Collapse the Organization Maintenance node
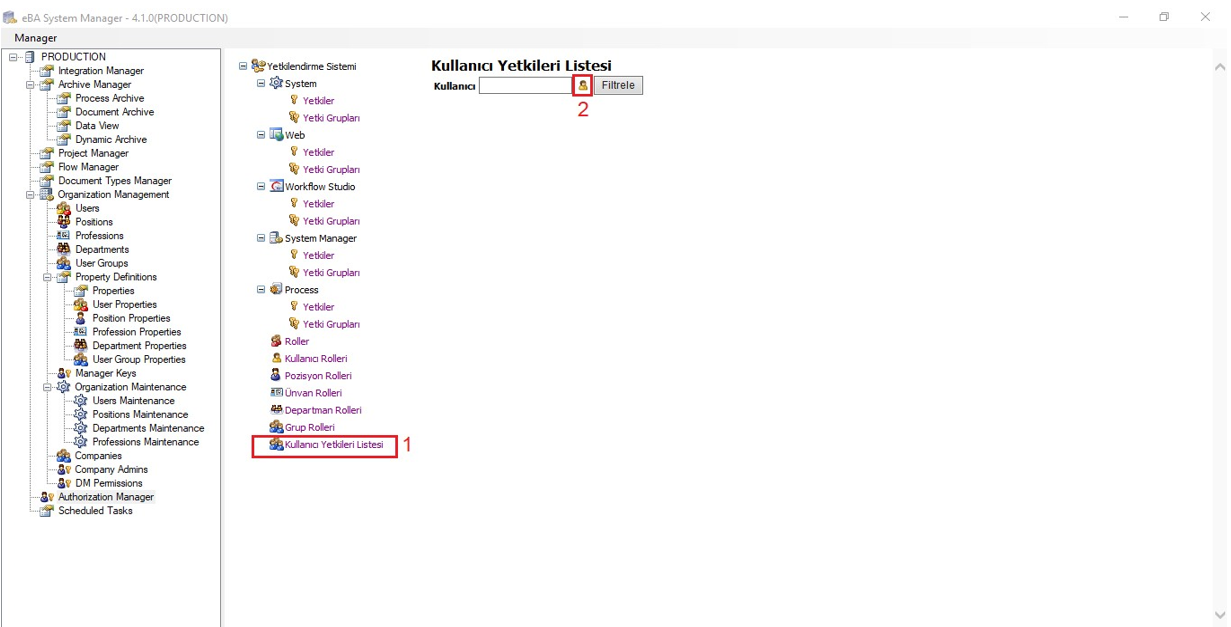The image size is (1231, 627). [47, 387]
